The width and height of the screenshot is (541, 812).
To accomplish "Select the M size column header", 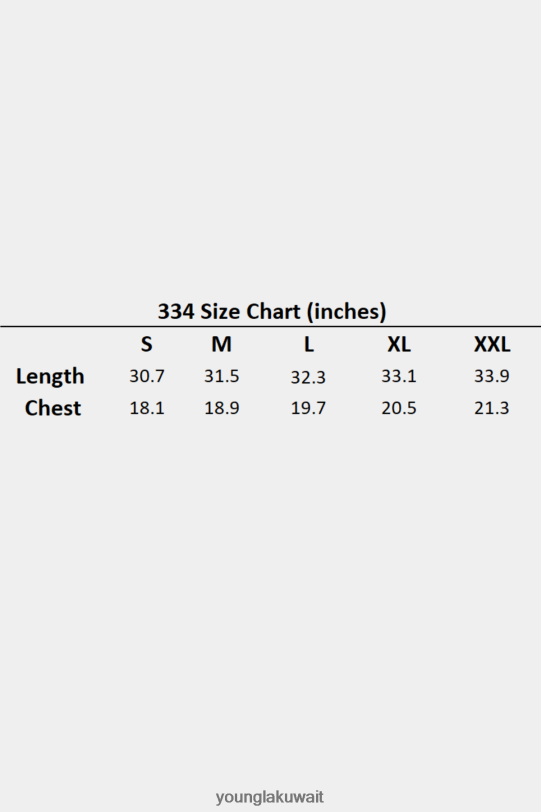I will [222, 344].
